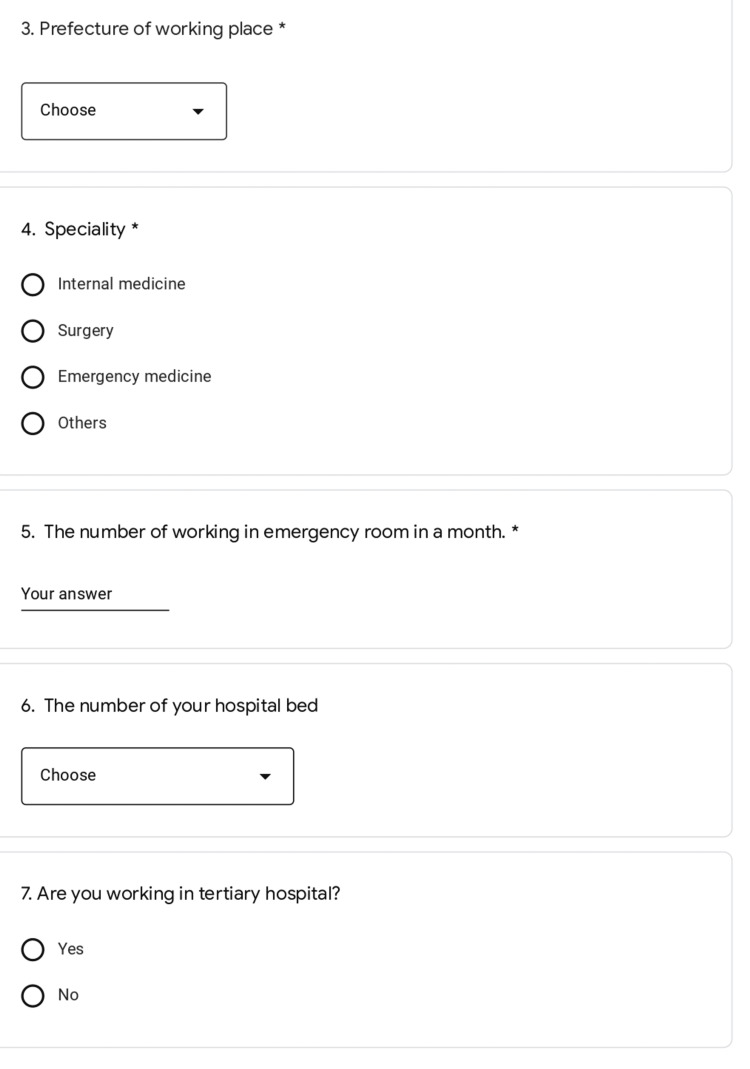
Task: Select Yes for tertiary hospital question
Action: click(33, 949)
